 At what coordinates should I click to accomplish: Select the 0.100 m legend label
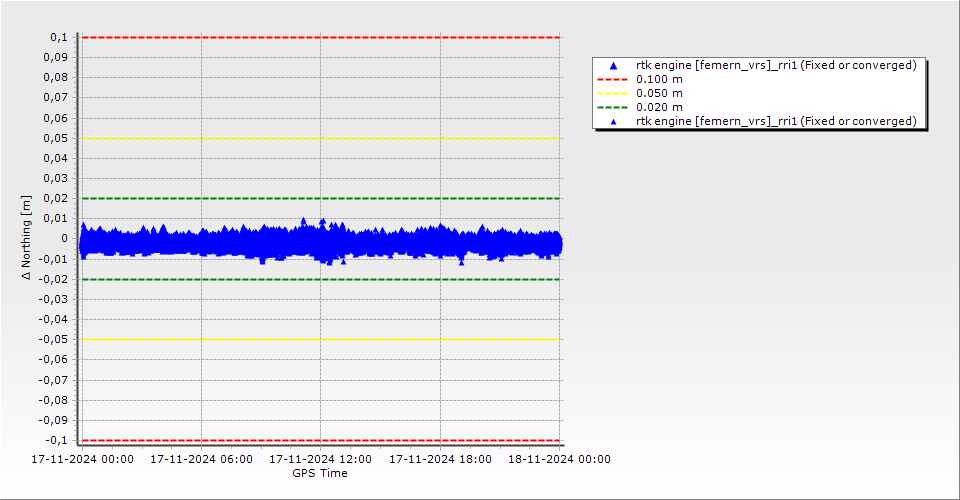660,79
